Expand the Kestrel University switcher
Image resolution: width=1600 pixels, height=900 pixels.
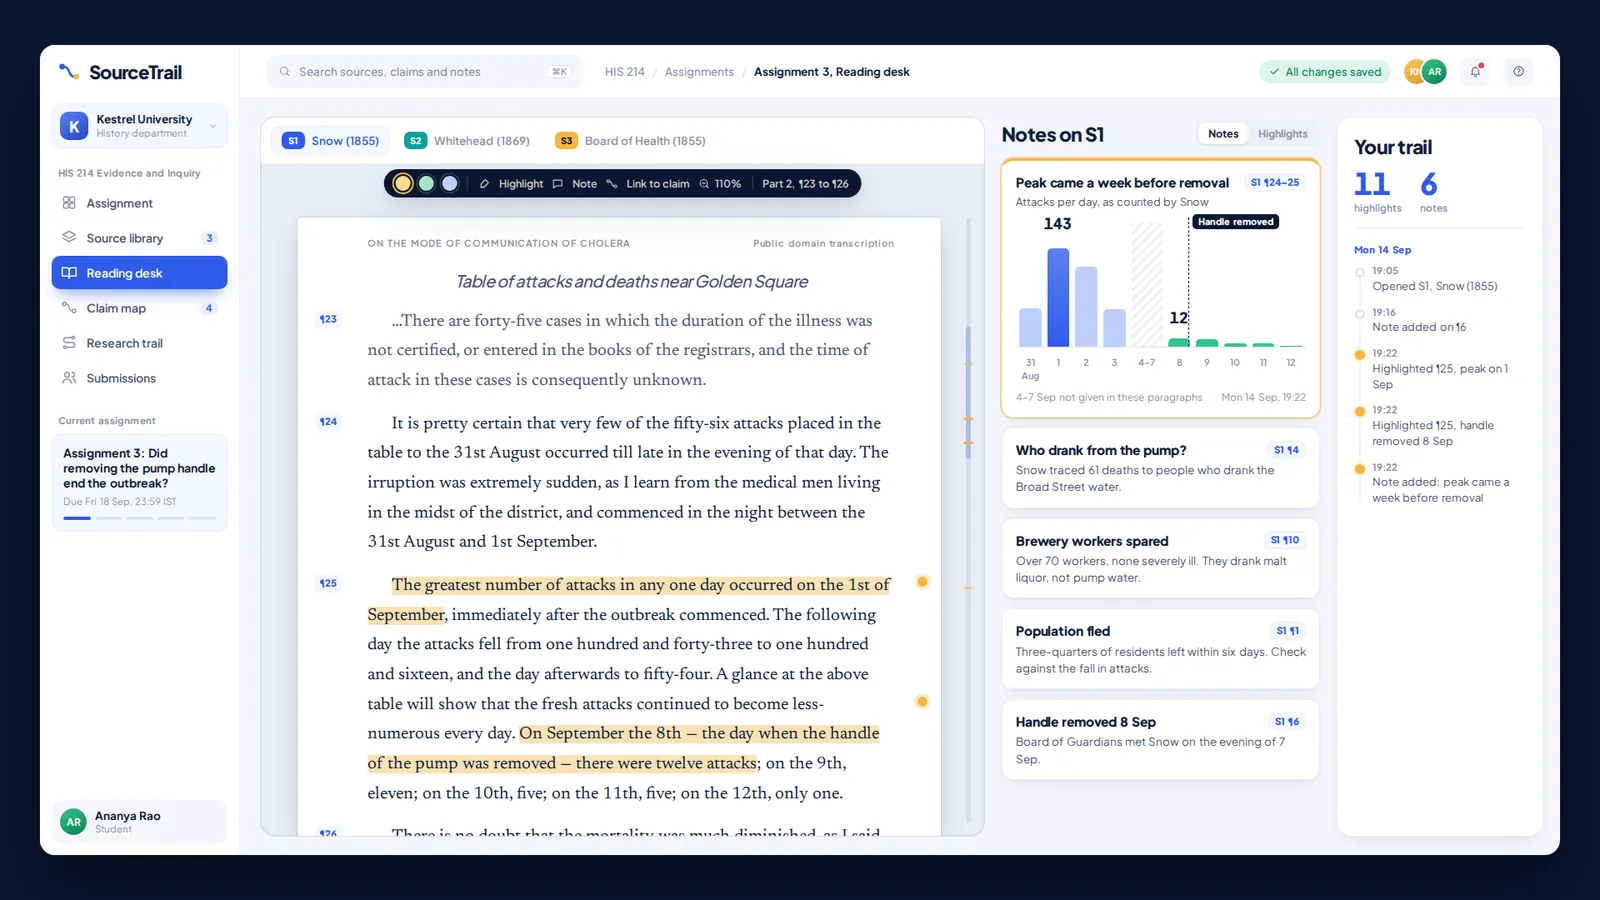[x=139, y=126]
